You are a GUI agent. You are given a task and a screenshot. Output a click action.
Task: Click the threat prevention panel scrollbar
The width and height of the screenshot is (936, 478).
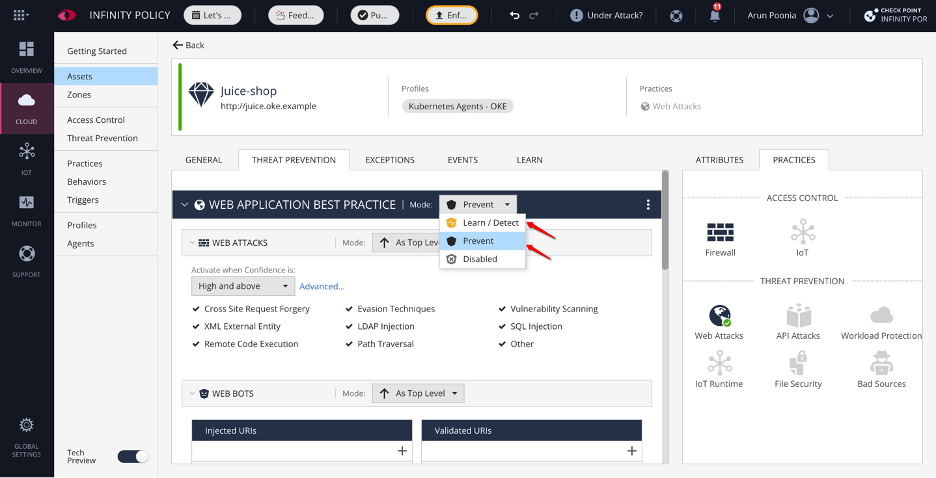665,221
